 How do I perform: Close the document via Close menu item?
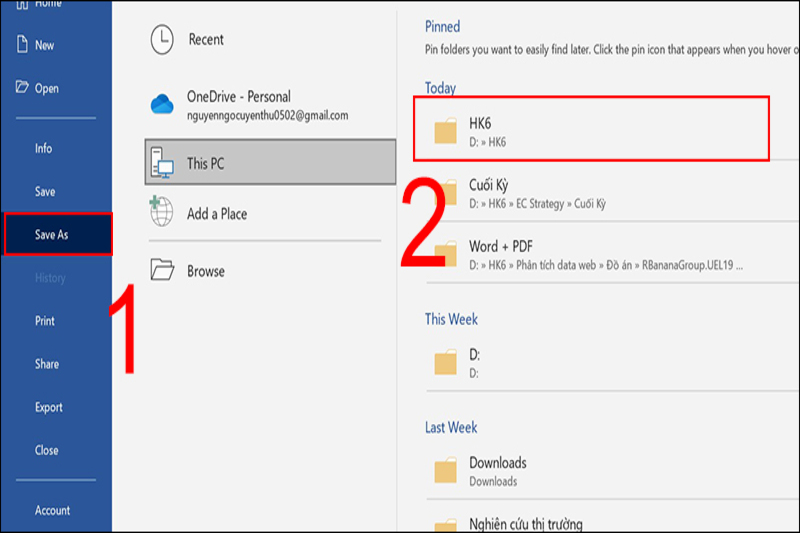point(47,450)
